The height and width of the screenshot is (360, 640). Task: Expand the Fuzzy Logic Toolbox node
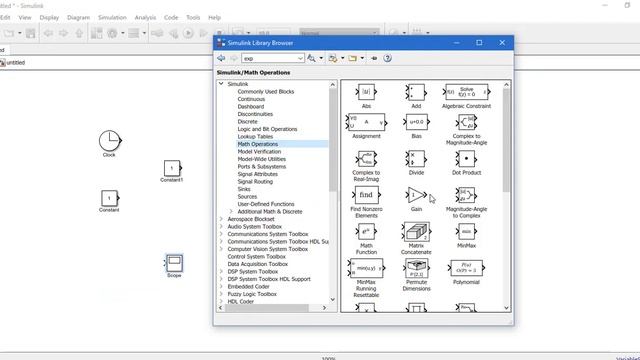click(x=221, y=294)
